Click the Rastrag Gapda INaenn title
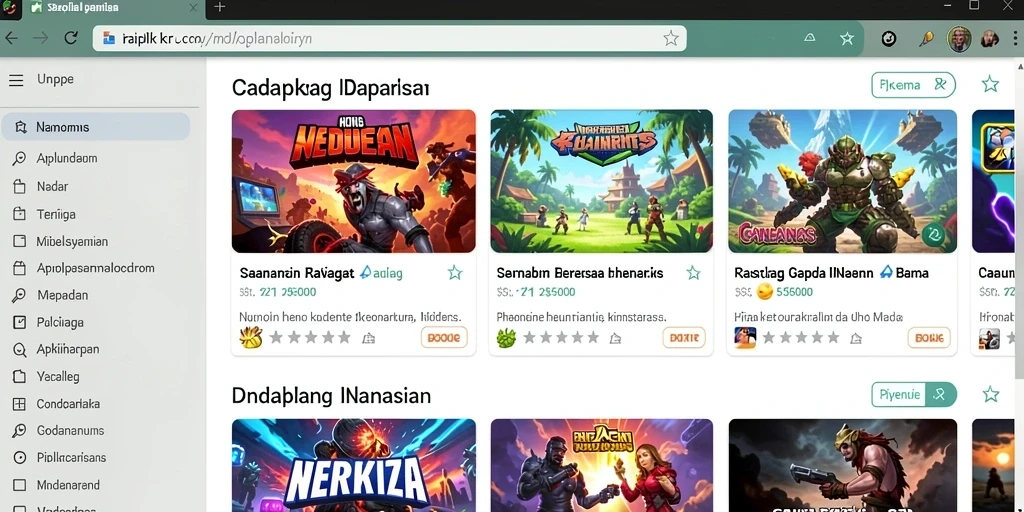The height and width of the screenshot is (512, 1024). [804, 273]
